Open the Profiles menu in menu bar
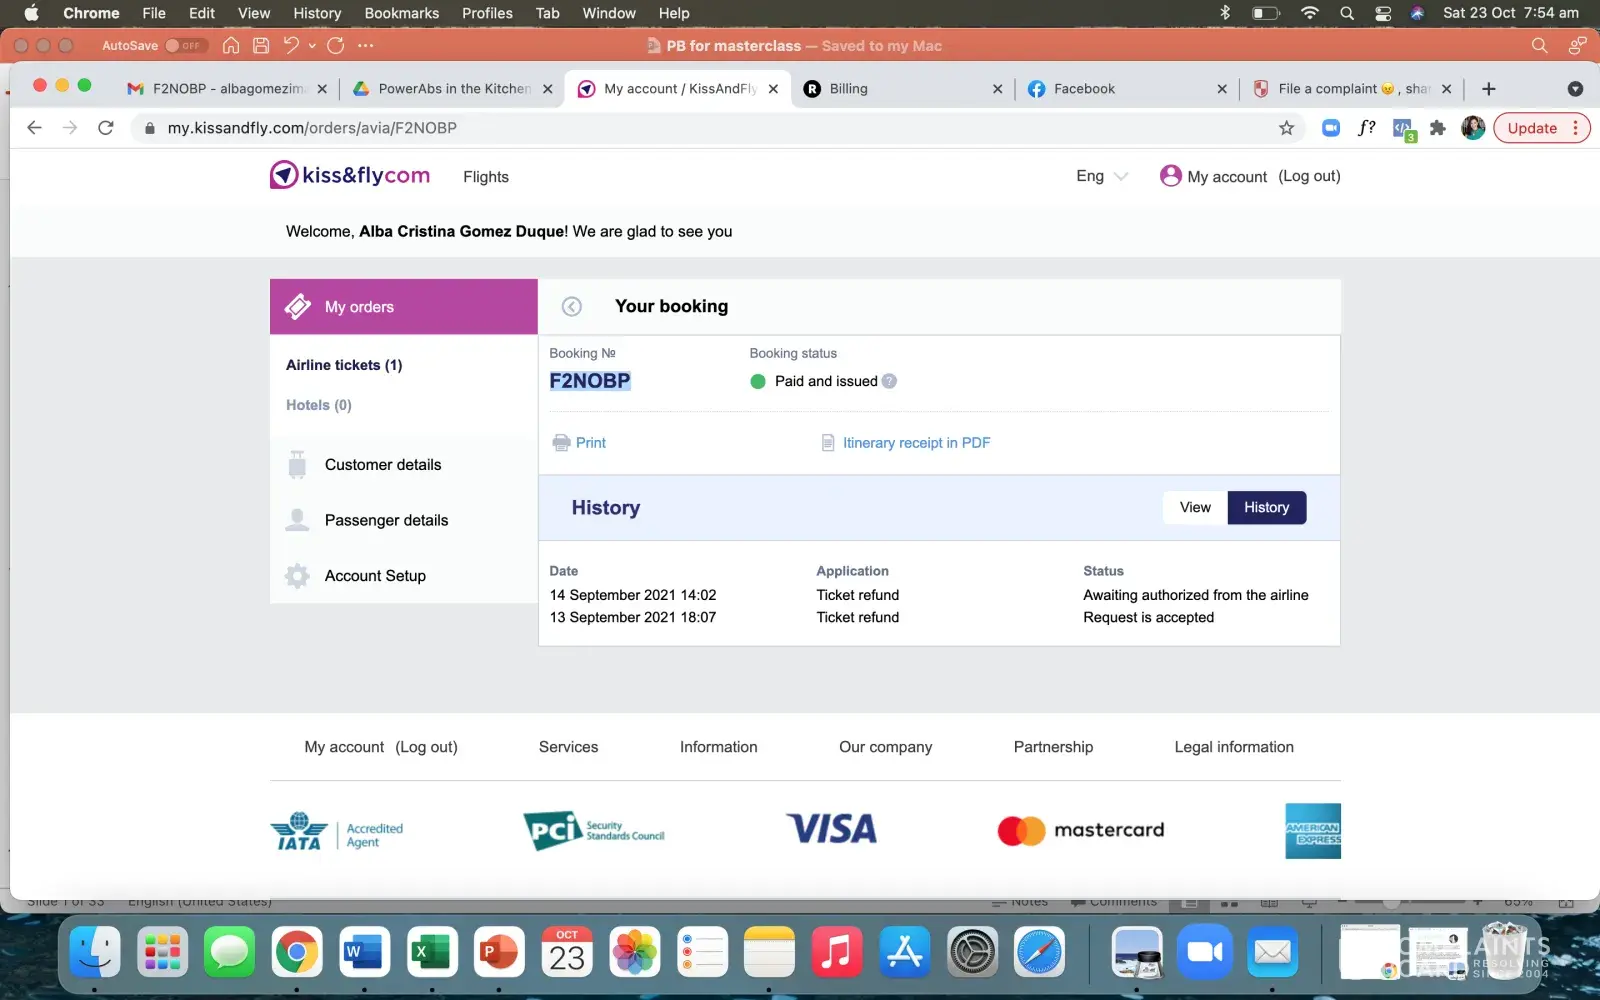 [487, 13]
